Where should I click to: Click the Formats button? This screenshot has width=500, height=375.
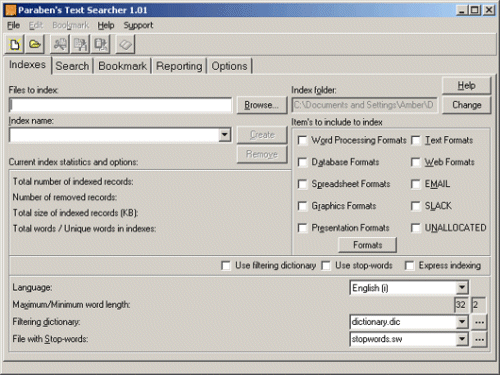tap(367, 245)
